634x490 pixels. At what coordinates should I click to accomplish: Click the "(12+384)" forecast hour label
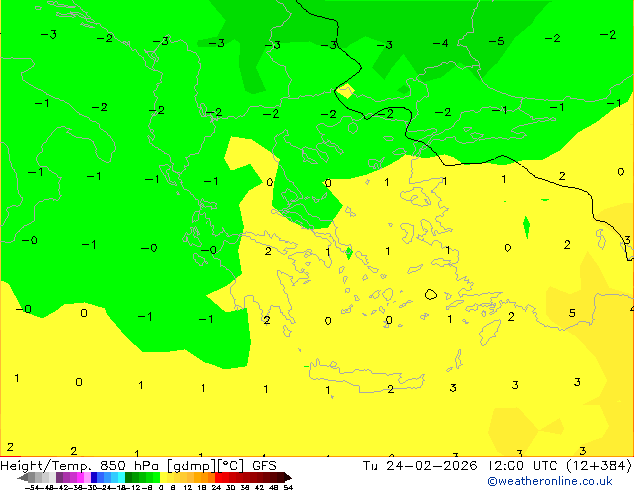coord(599,466)
